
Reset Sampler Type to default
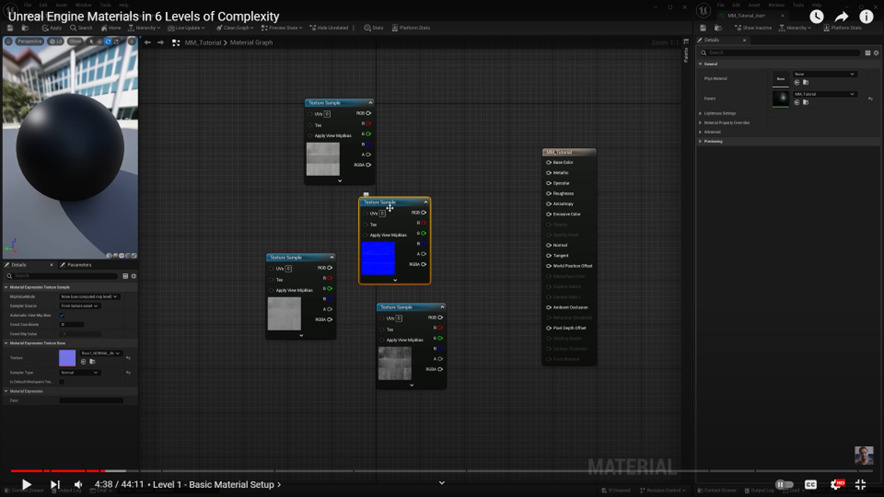[128, 372]
